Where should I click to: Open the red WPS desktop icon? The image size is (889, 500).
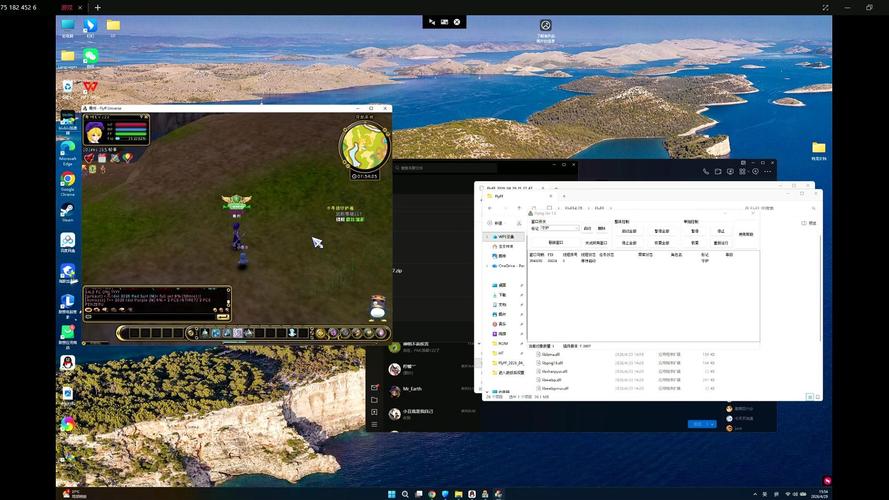90,87
